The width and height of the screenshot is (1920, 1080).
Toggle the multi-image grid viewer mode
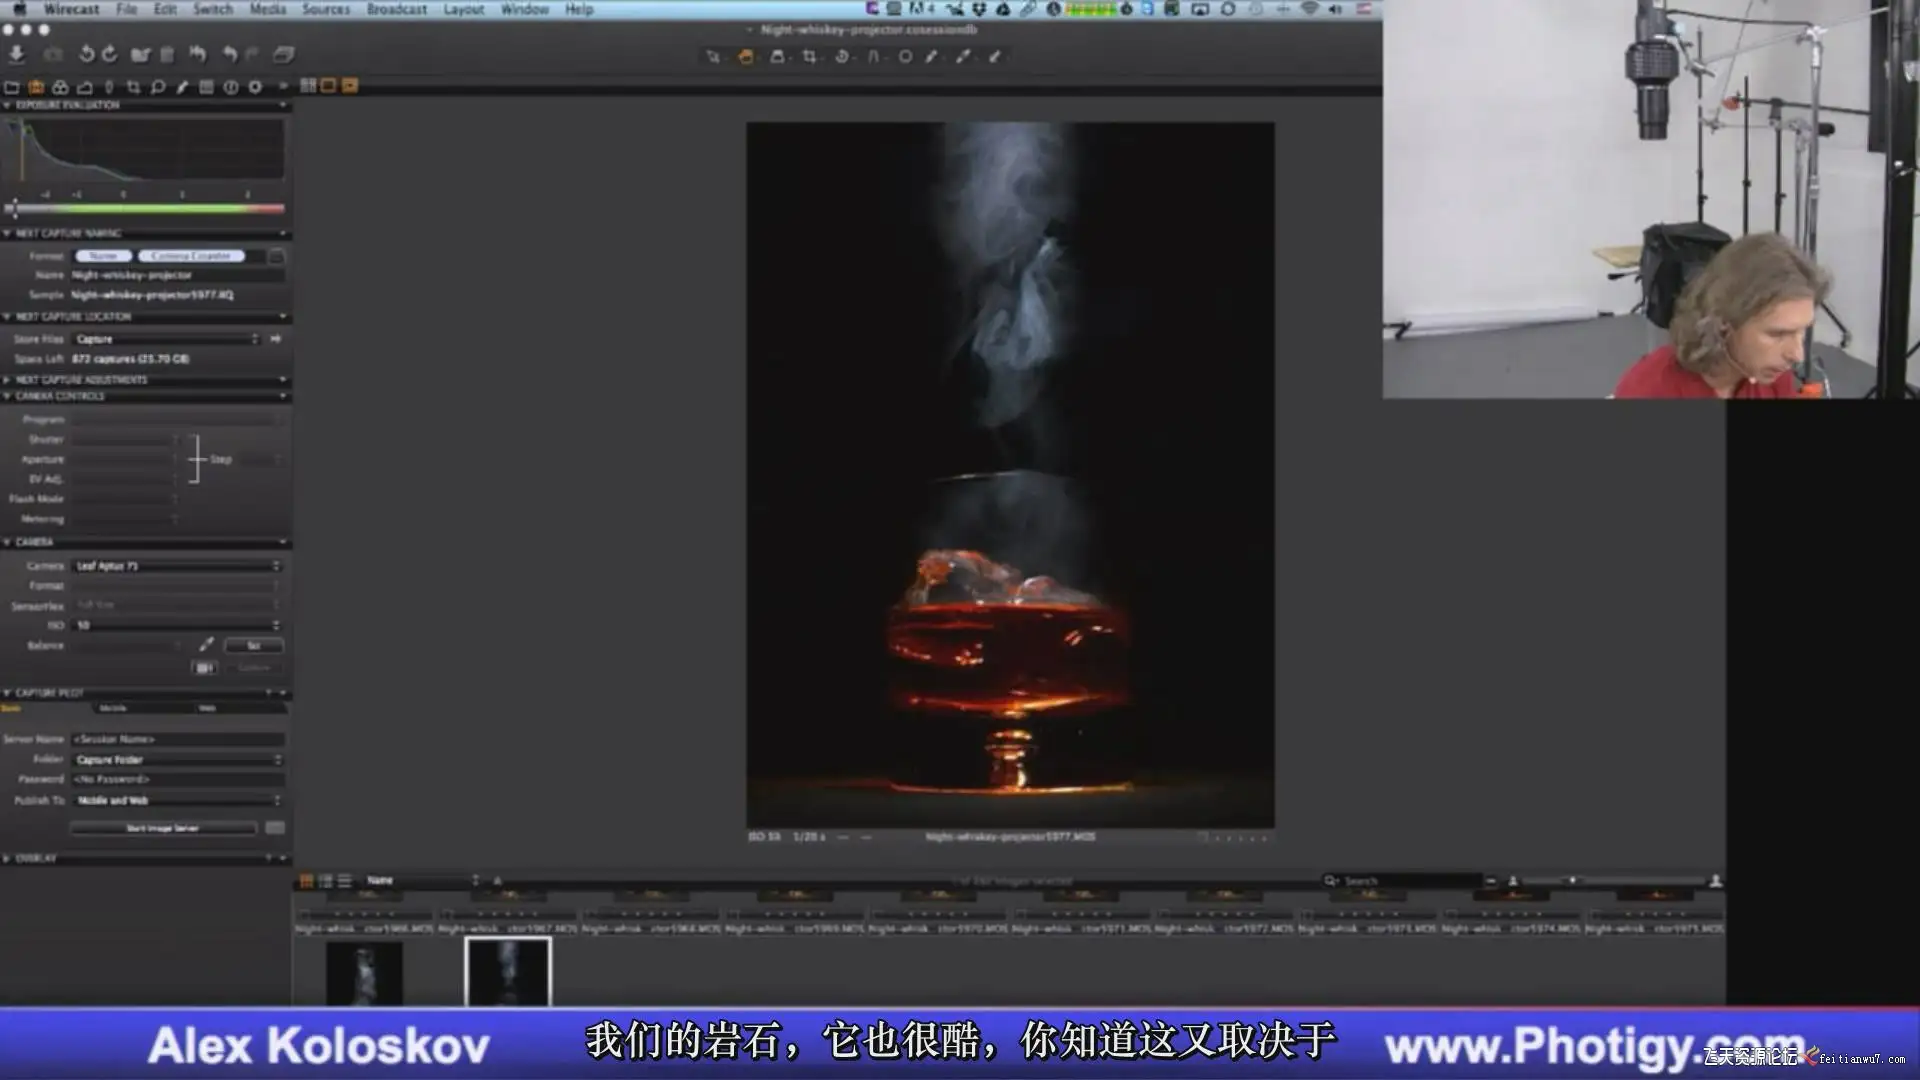[308, 86]
